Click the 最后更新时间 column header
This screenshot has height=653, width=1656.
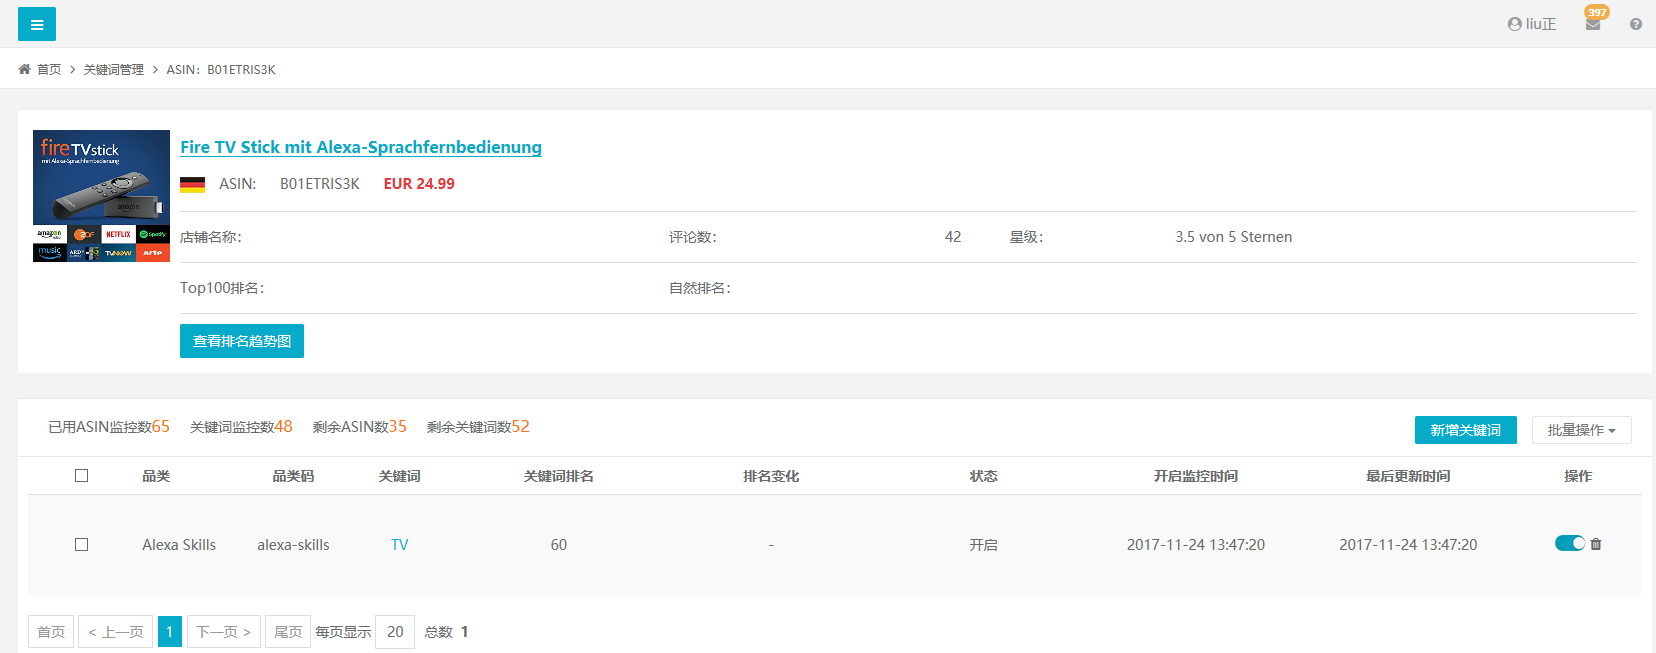tap(1408, 476)
